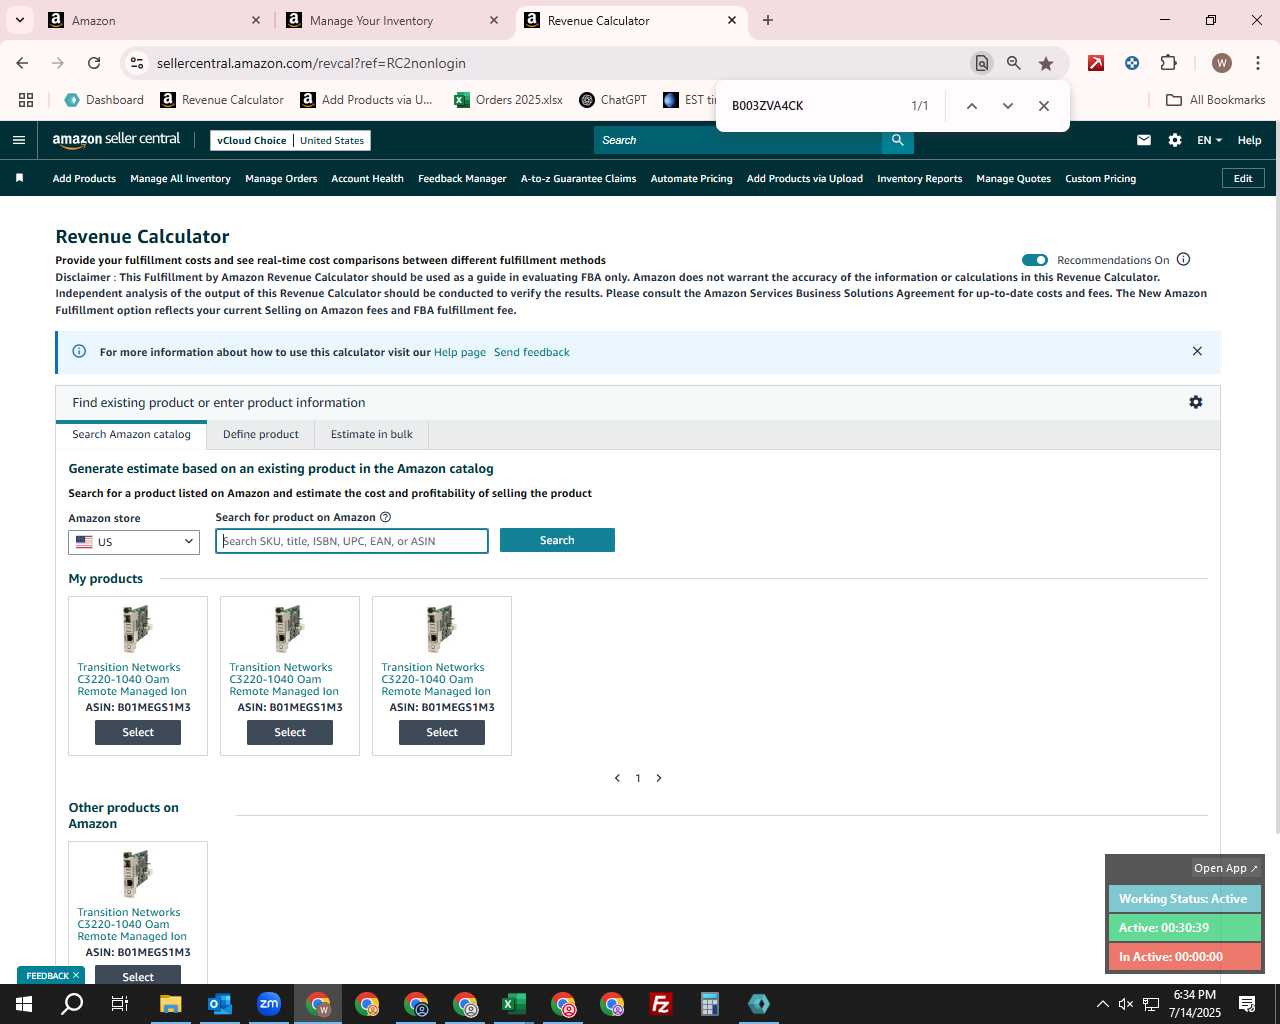
Task: Open Manage Orders in navigation bar
Action: (x=281, y=179)
